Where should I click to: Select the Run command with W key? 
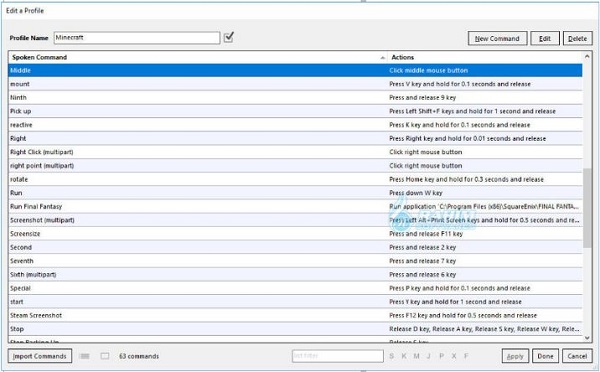click(295, 193)
